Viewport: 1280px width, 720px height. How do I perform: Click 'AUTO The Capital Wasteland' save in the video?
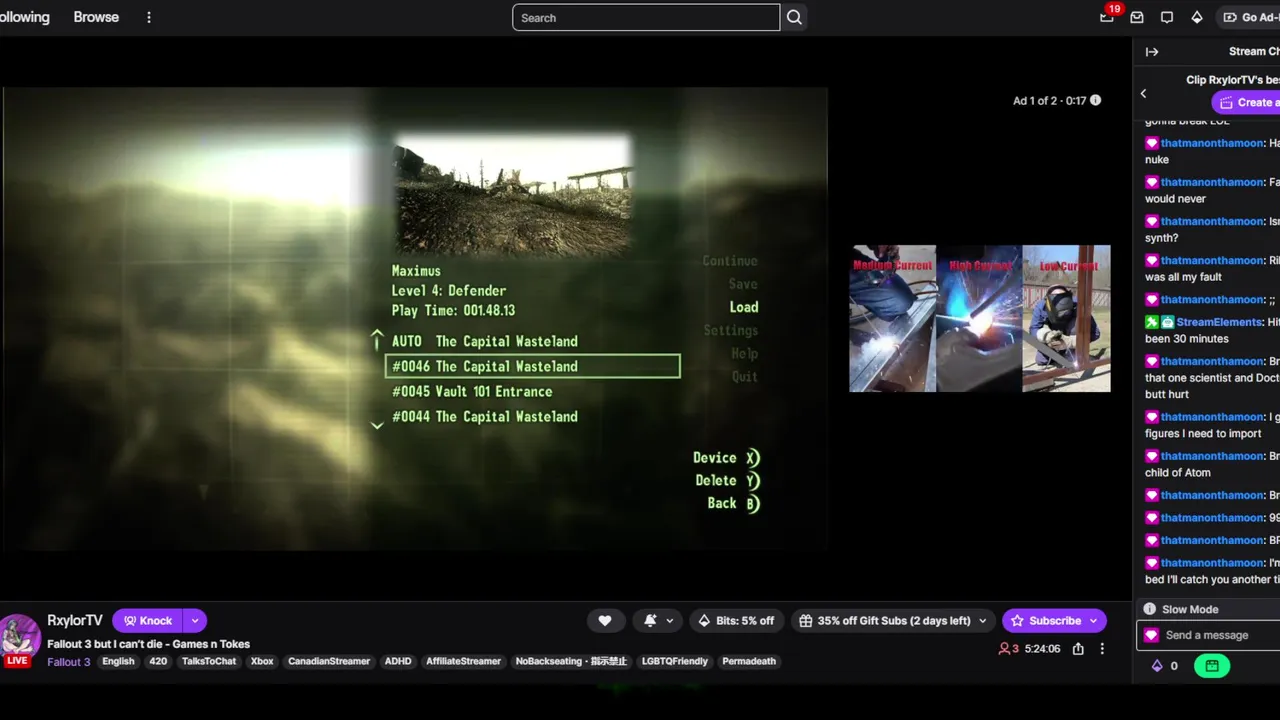point(485,341)
